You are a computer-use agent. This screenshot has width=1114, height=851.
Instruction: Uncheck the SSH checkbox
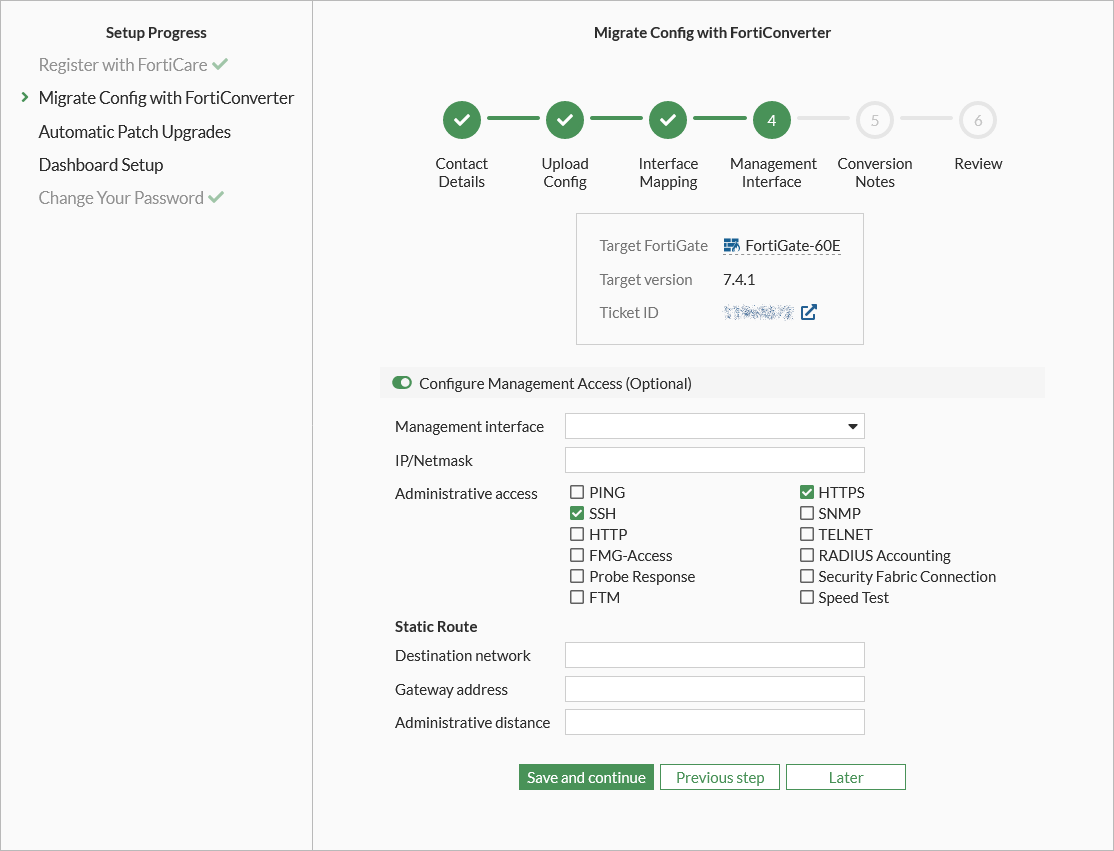[577, 513]
